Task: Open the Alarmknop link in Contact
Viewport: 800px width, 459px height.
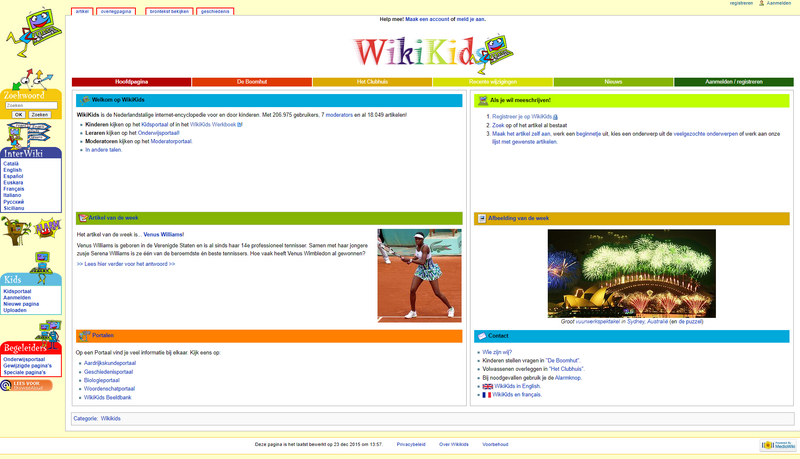Action: [x=568, y=378]
